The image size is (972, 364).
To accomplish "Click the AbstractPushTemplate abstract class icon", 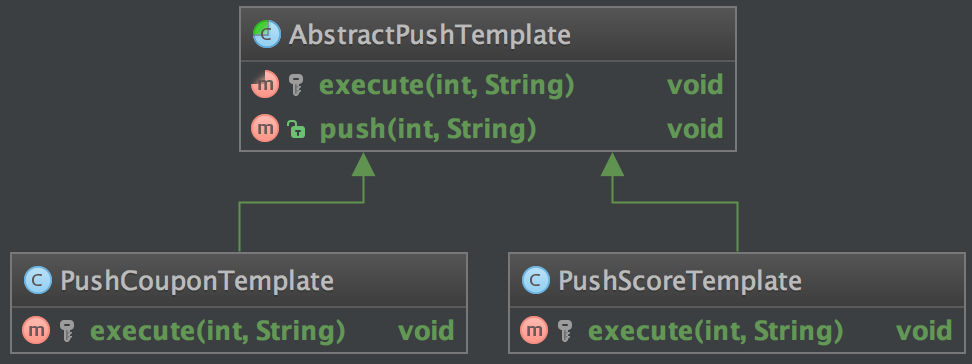I will (267, 35).
